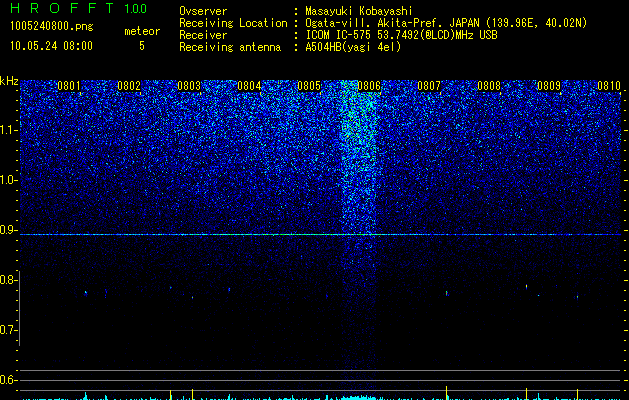
Task: Click the meteor count value 5
Action: click(142, 46)
